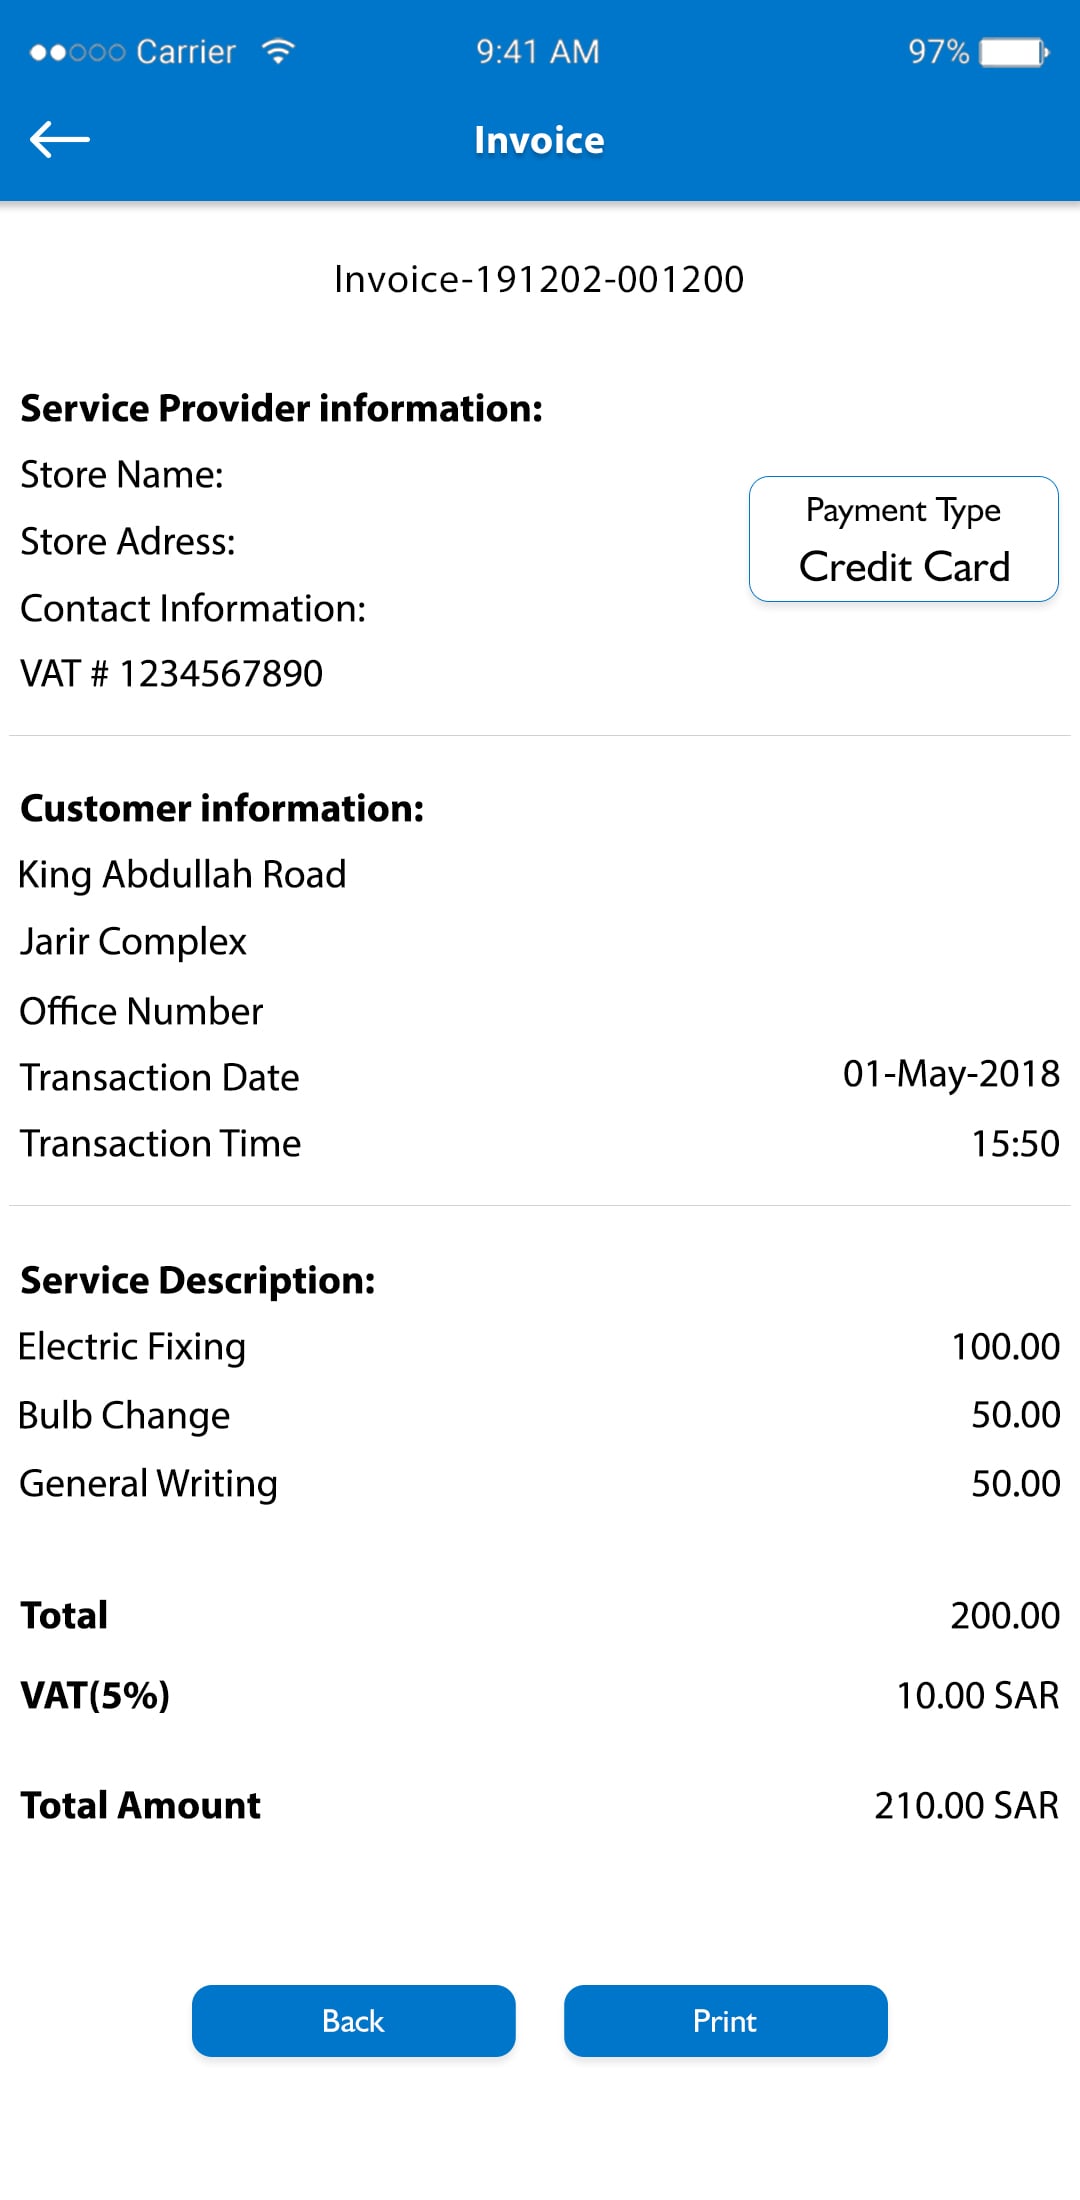Tap the signal strength dots

(77, 52)
